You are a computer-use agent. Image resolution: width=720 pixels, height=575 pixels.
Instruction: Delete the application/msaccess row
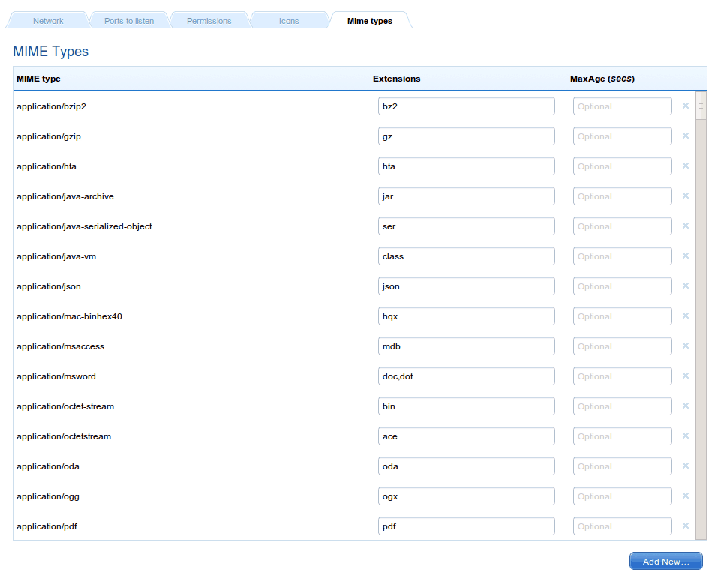685,346
